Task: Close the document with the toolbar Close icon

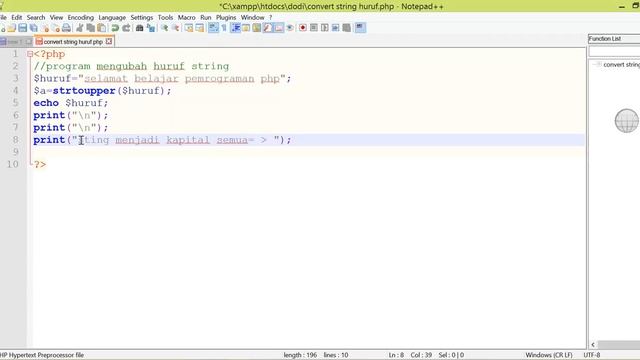Action: (45, 28)
